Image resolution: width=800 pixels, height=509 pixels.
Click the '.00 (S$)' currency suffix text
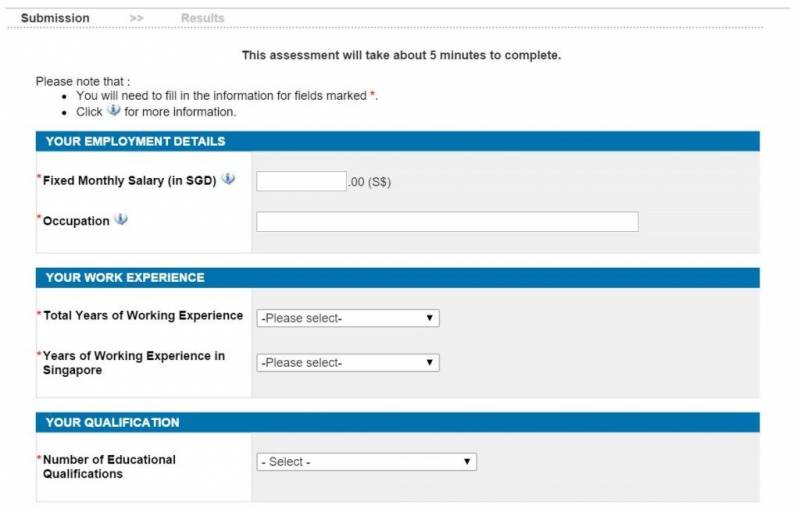click(x=369, y=182)
